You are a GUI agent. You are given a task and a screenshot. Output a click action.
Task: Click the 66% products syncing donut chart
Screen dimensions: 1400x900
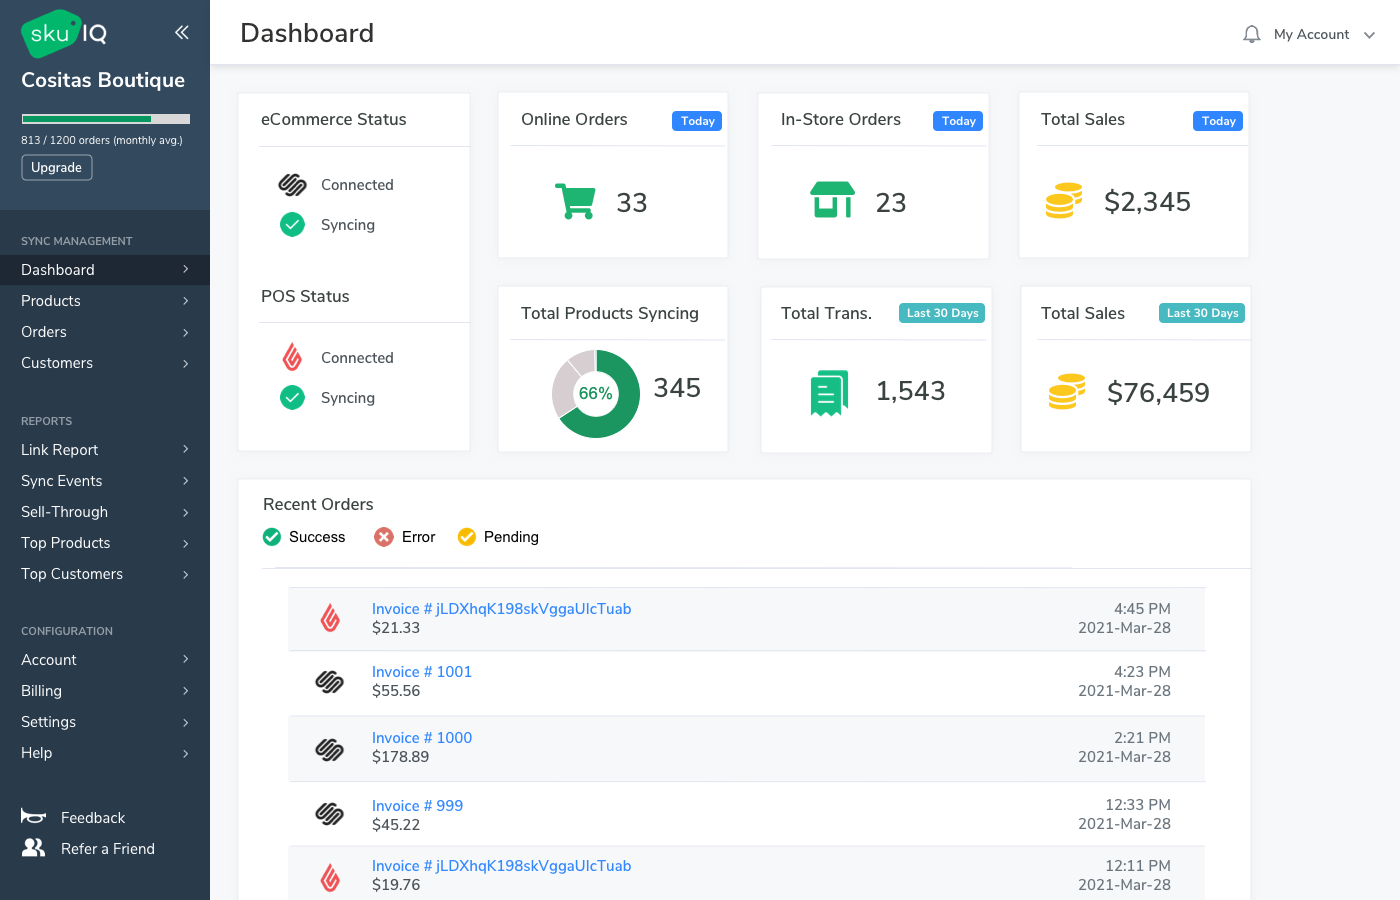(x=595, y=393)
